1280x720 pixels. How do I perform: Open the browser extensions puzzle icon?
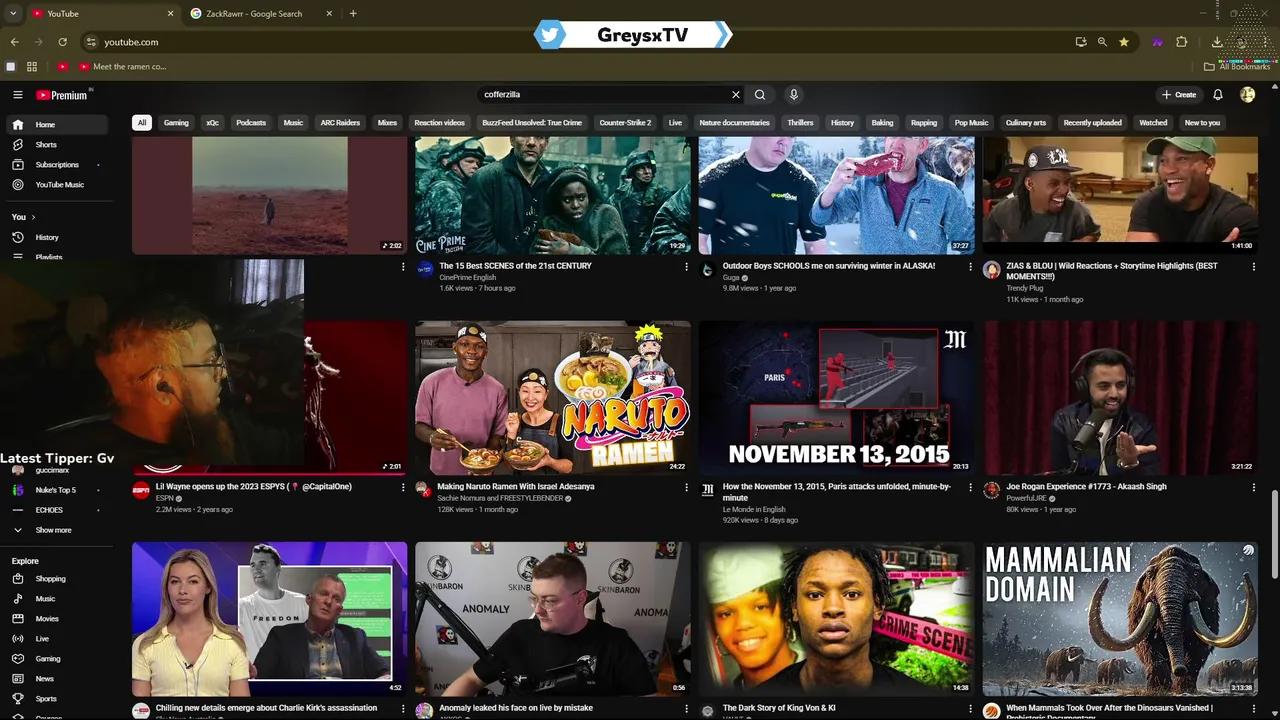(x=1182, y=42)
